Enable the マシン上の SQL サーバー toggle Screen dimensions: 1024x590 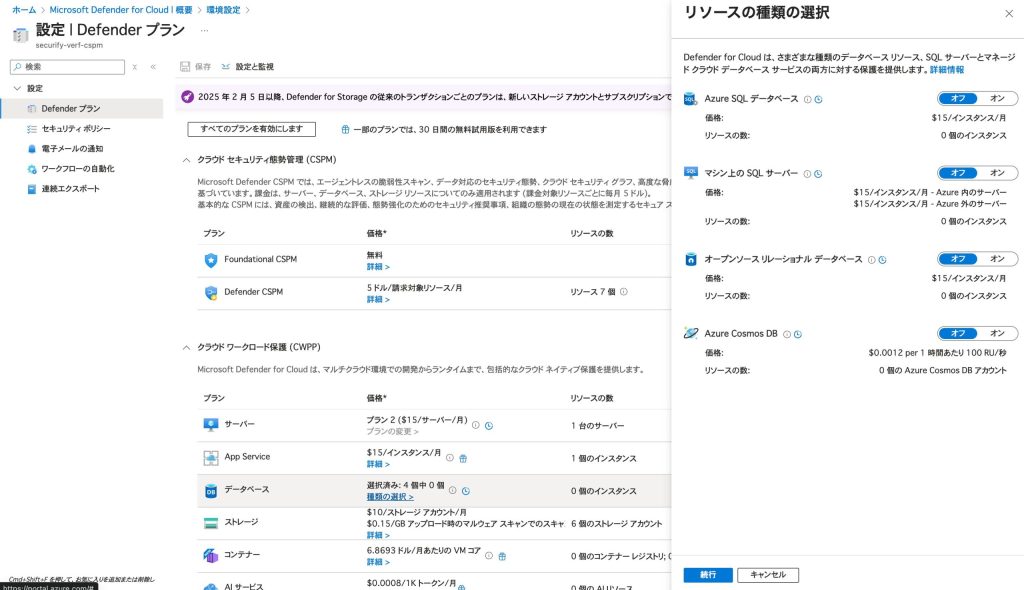[997, 173]
